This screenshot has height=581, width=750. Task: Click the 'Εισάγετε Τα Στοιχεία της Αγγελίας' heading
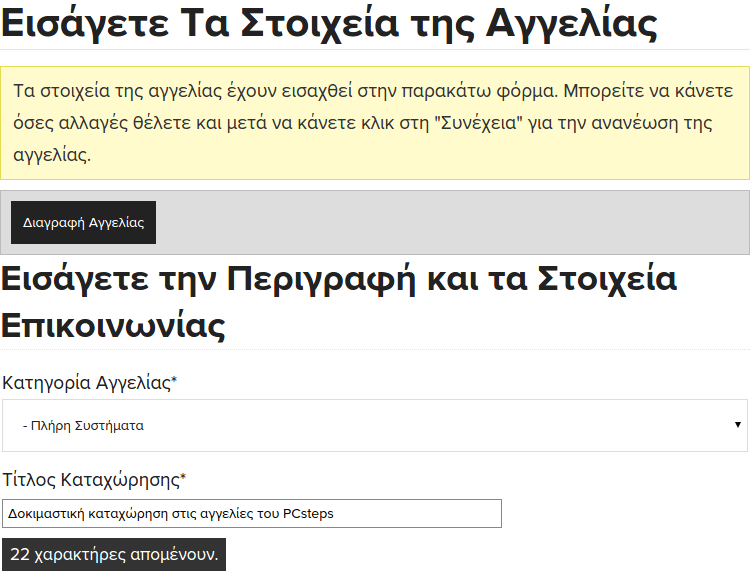pos(329,23)
